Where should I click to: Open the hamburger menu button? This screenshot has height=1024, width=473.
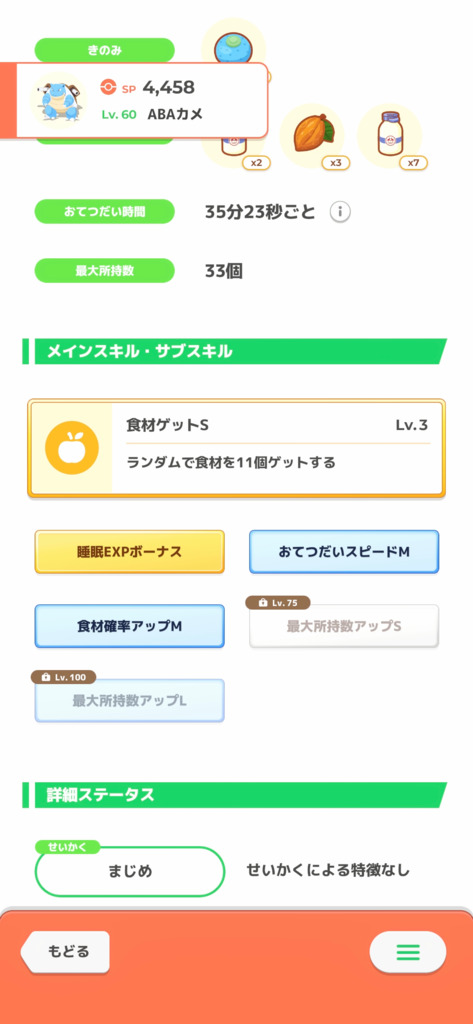tap(408, 952)
